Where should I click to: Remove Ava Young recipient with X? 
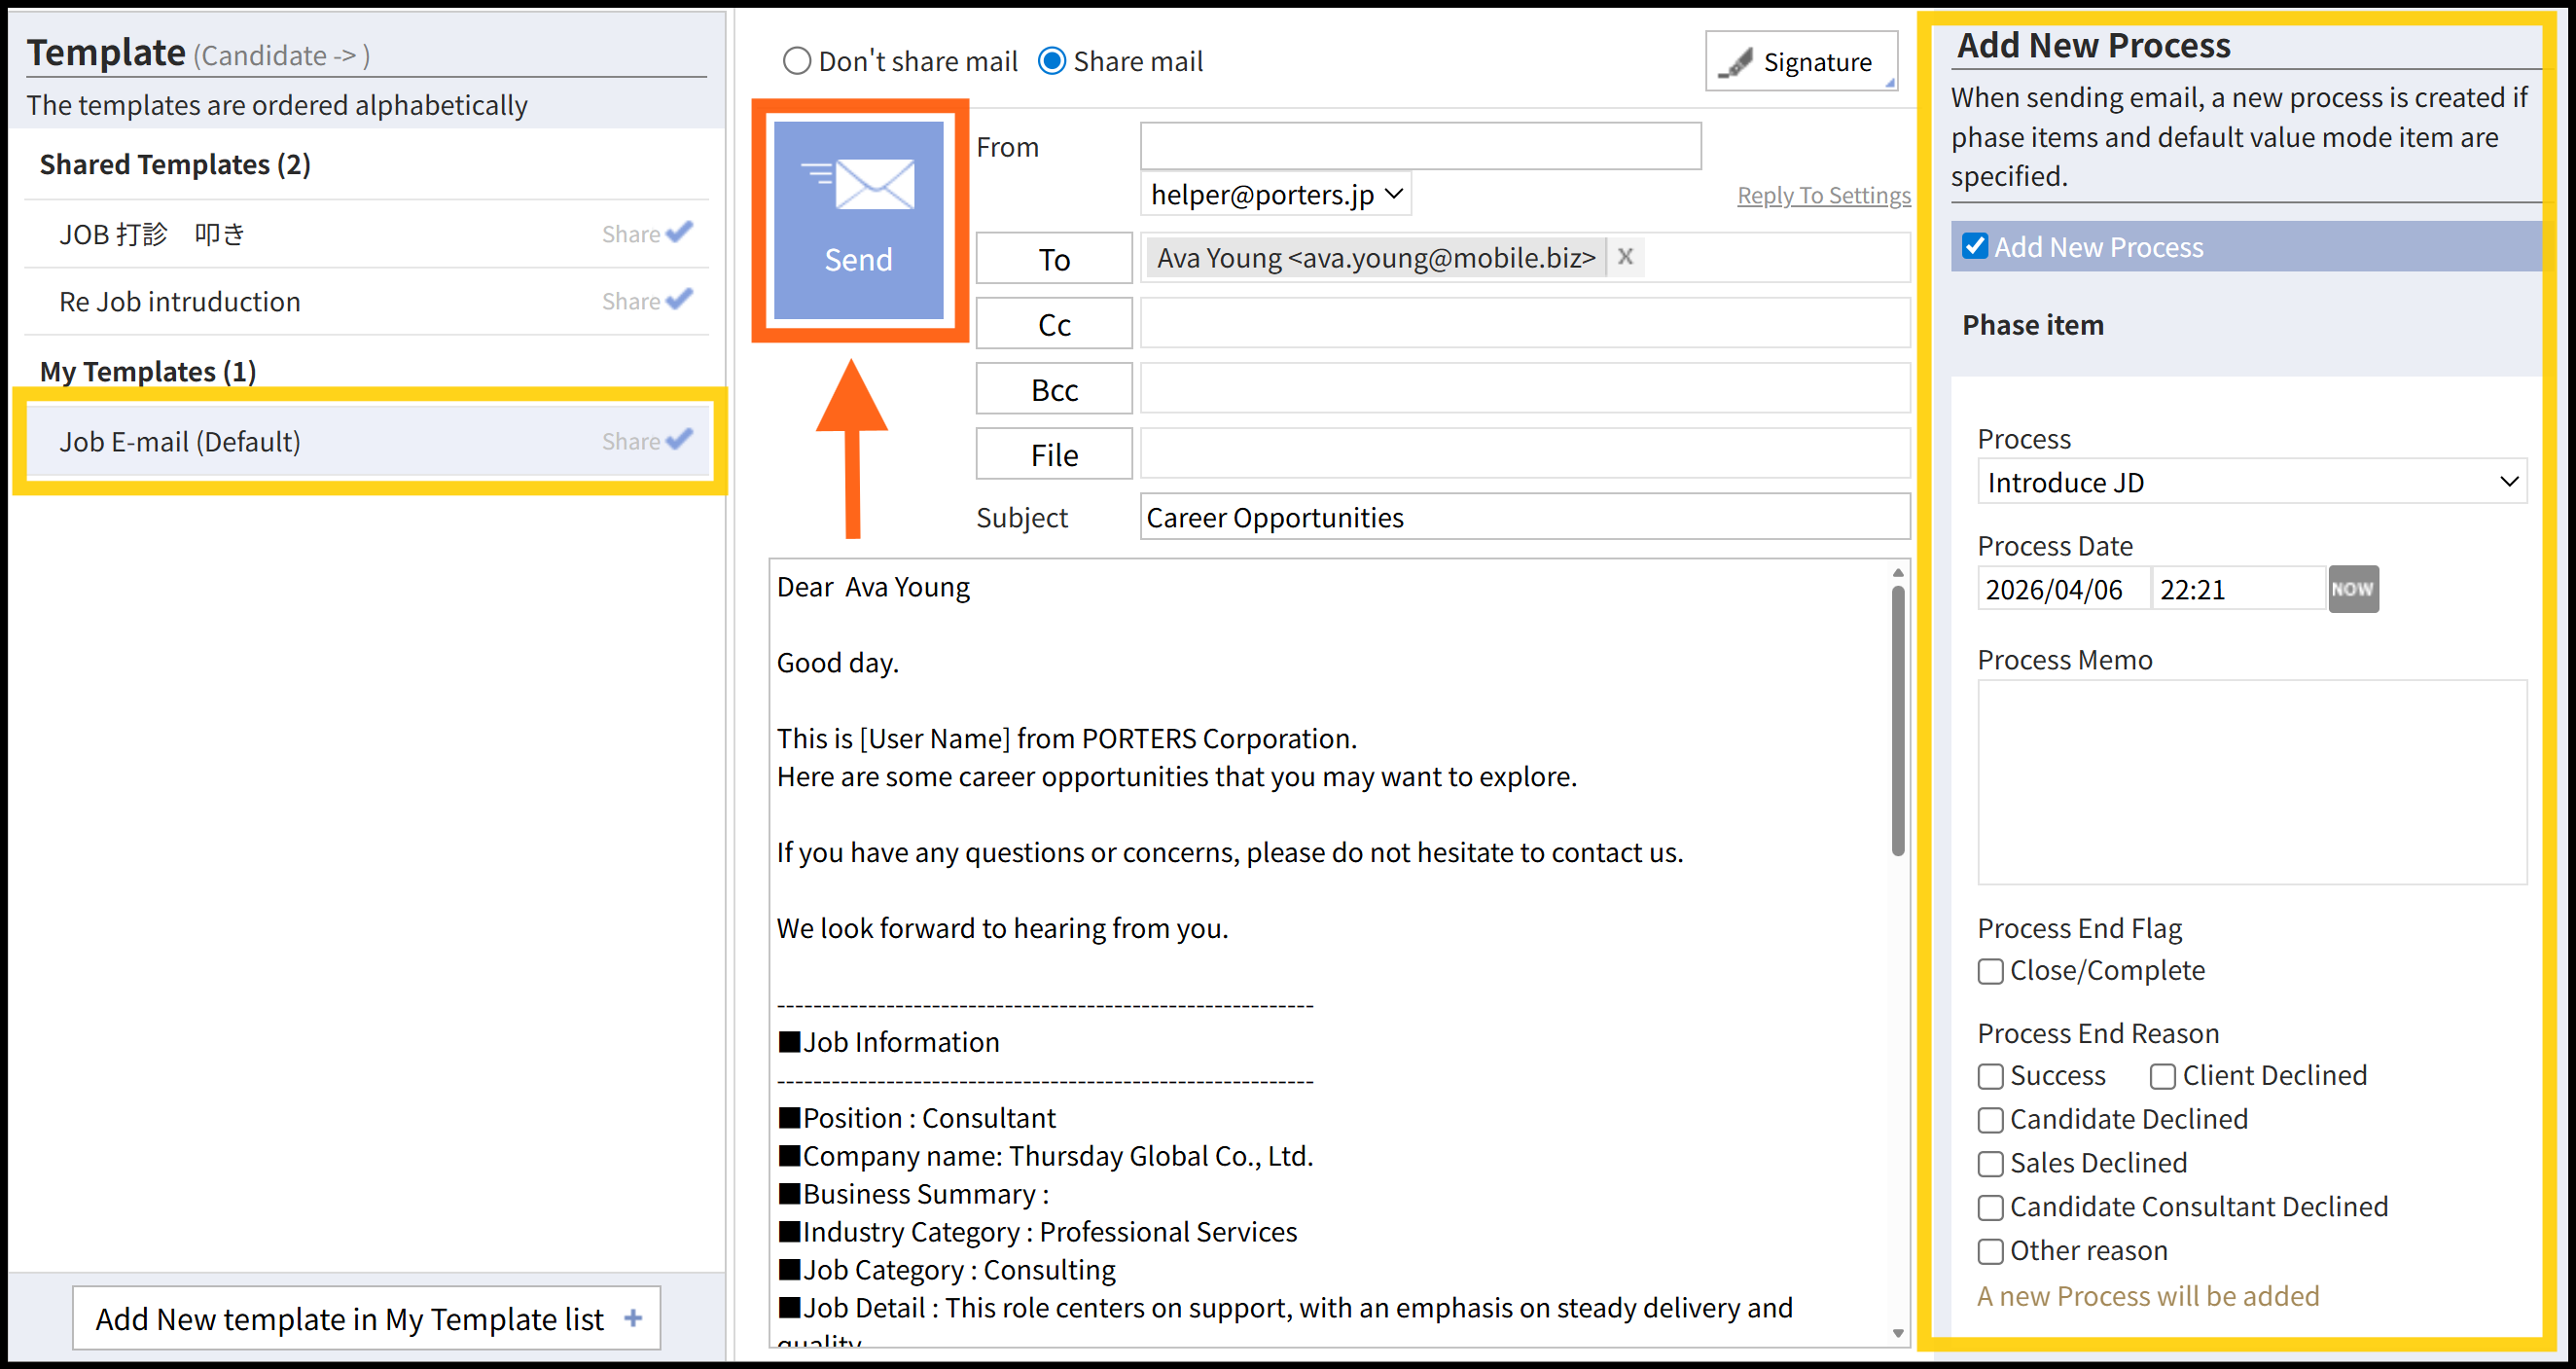(1625, 257)
